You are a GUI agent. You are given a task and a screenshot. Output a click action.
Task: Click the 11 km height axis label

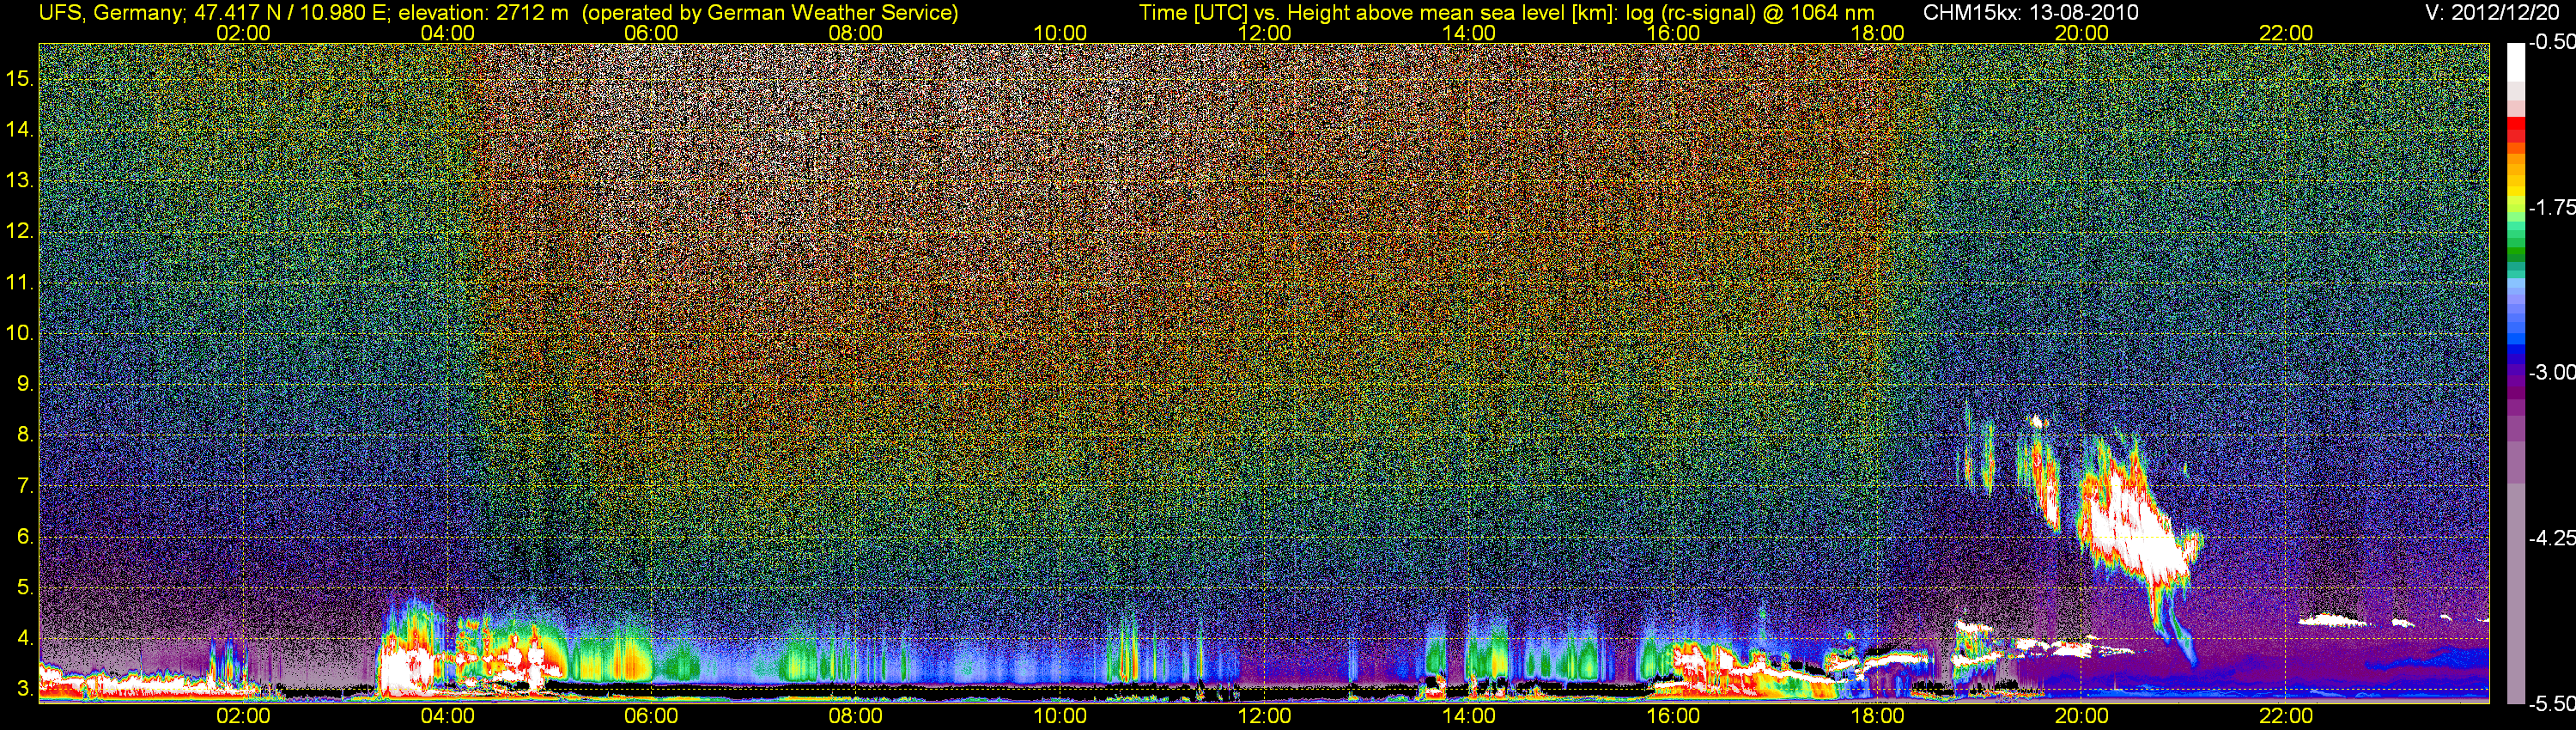(20, 282)
